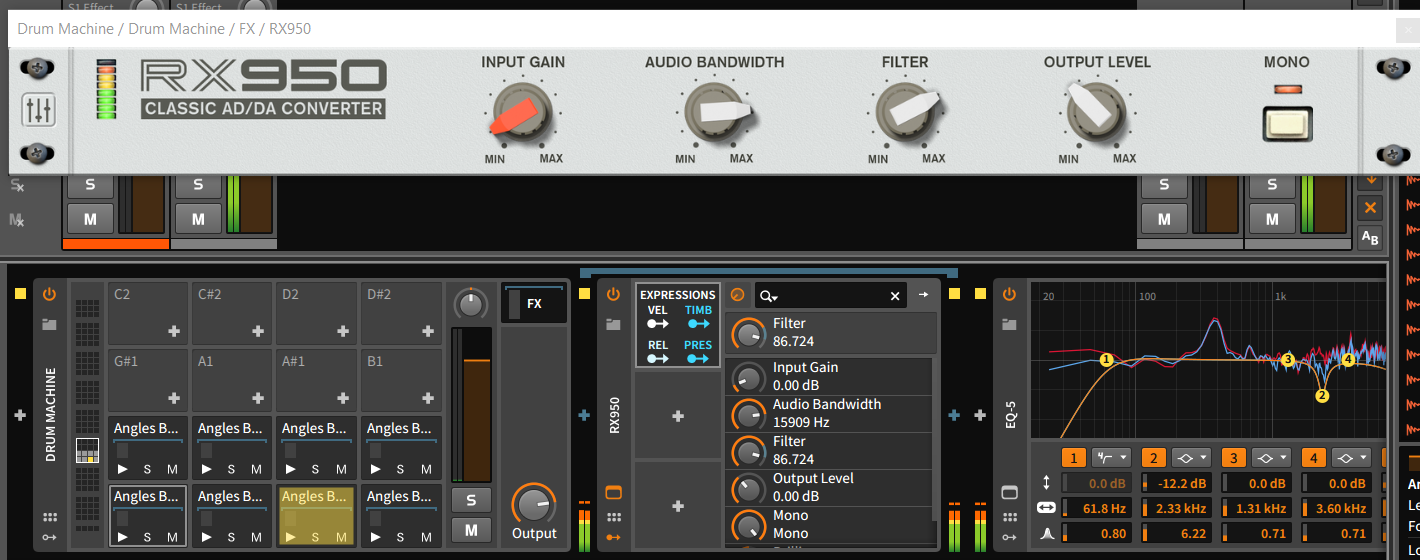This screenshot has width=1420, height=560.
Task: Clear the parameter search with the X icon
Action: 895,296
